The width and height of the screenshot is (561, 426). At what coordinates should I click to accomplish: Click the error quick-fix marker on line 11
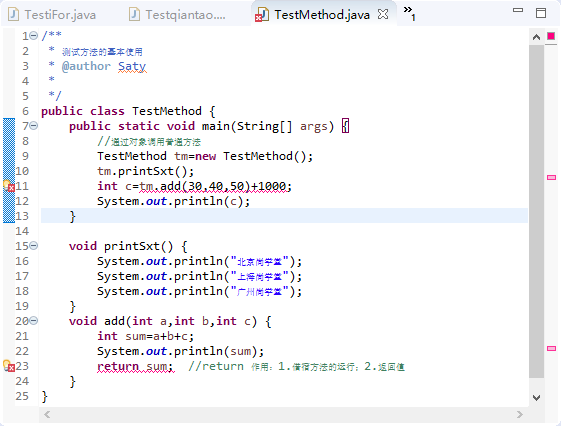click(9, 186)
